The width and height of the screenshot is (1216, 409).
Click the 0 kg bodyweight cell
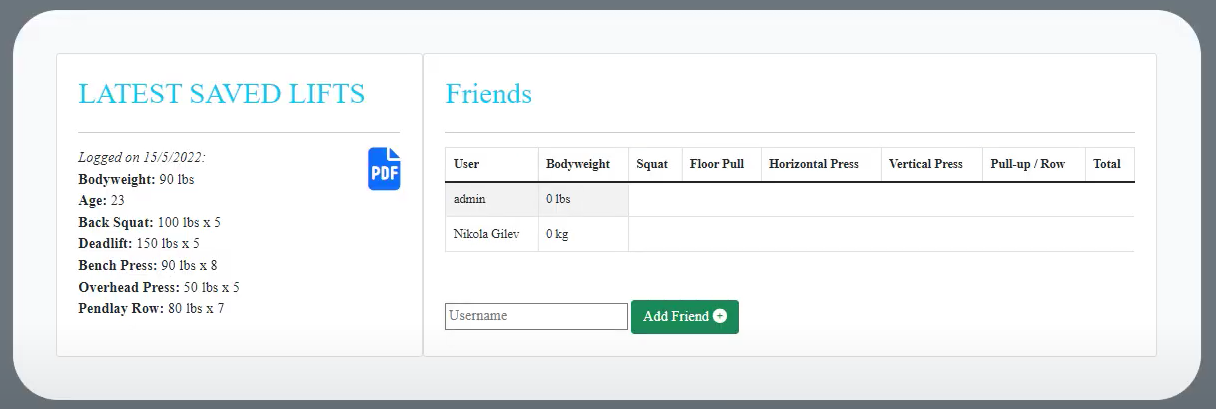pos(583,234)
